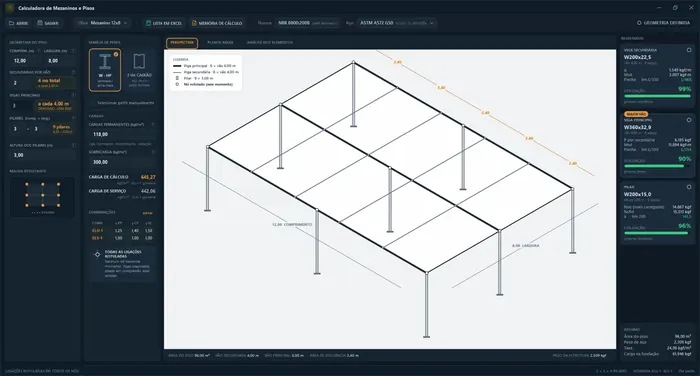This screenshot has width=700, height=376.
Task: Save the project using SALVAR
Action: tap(48, 23)
